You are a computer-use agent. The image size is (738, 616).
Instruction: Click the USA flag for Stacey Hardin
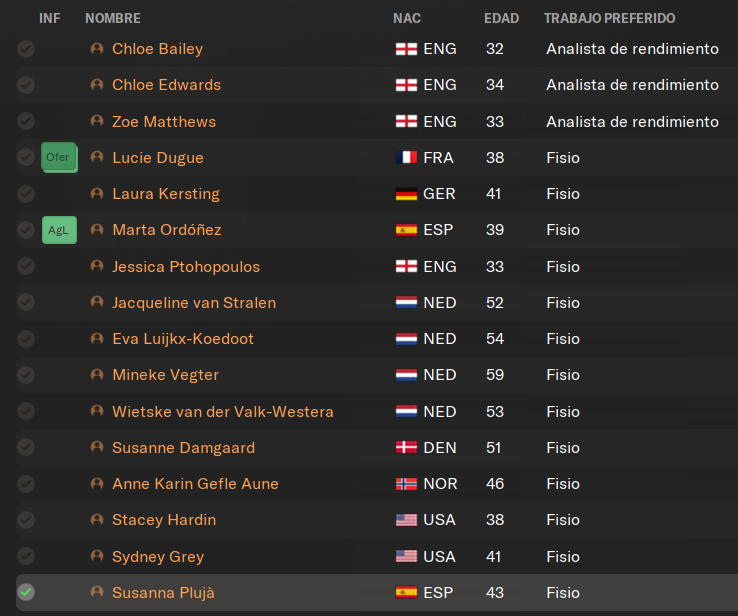point(406,520)
